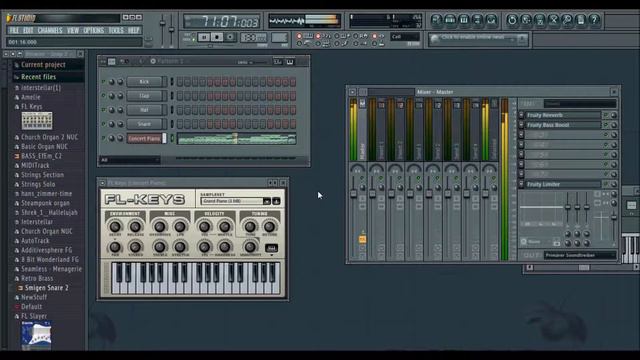Mute the Clap channel LED
This screenshot has width=640, height=360.
pos(103,96)
